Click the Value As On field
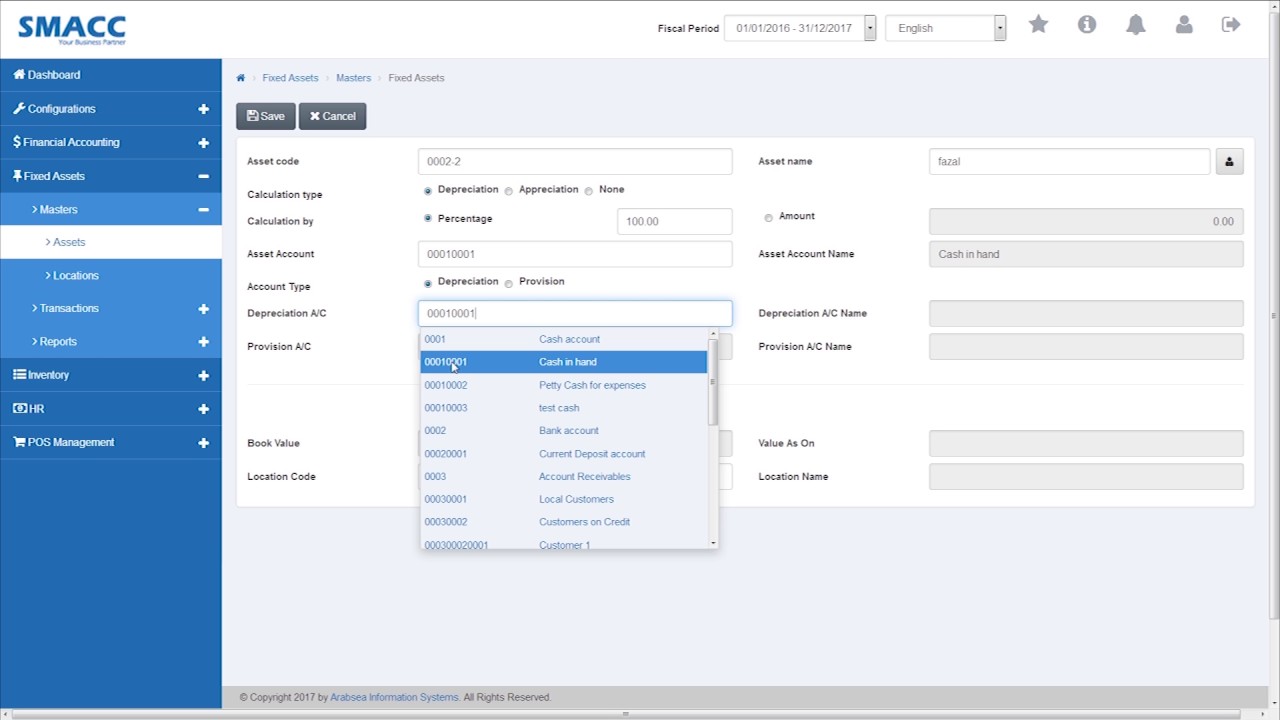The height and width of the screenshot is (720, 1280). [x=1086, y=443]
